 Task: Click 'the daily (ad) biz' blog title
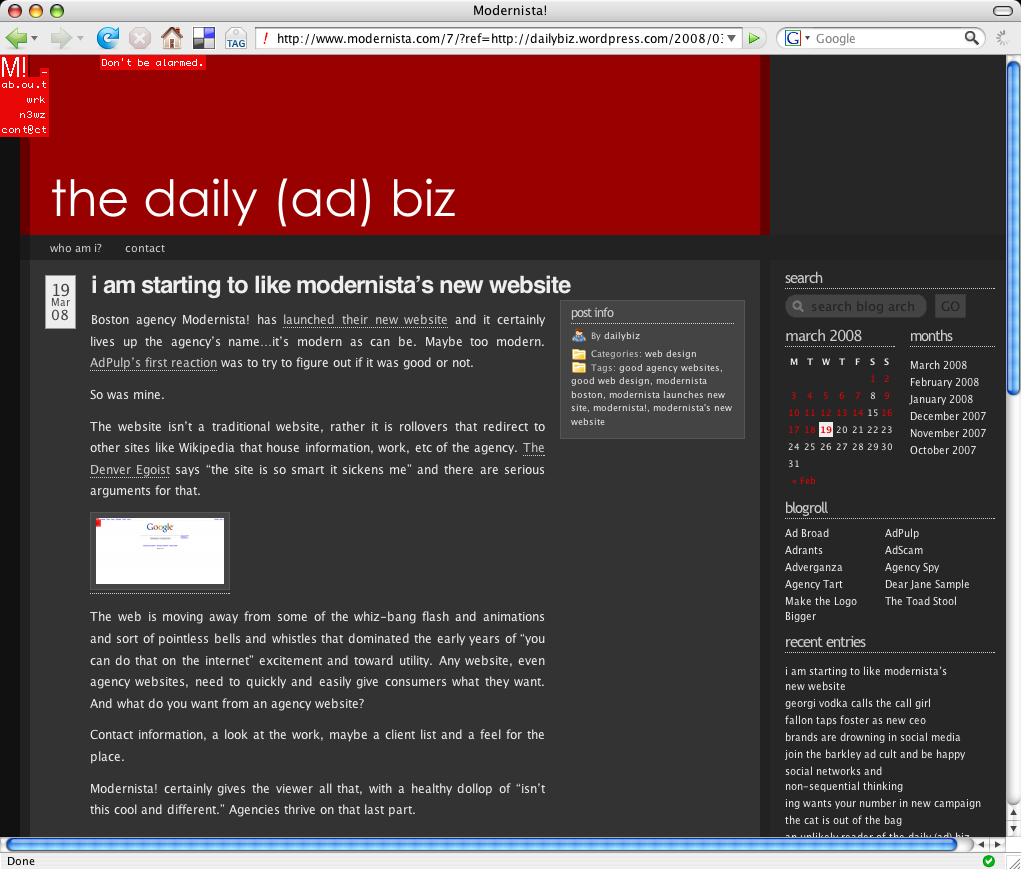click(x=253, y=200)
